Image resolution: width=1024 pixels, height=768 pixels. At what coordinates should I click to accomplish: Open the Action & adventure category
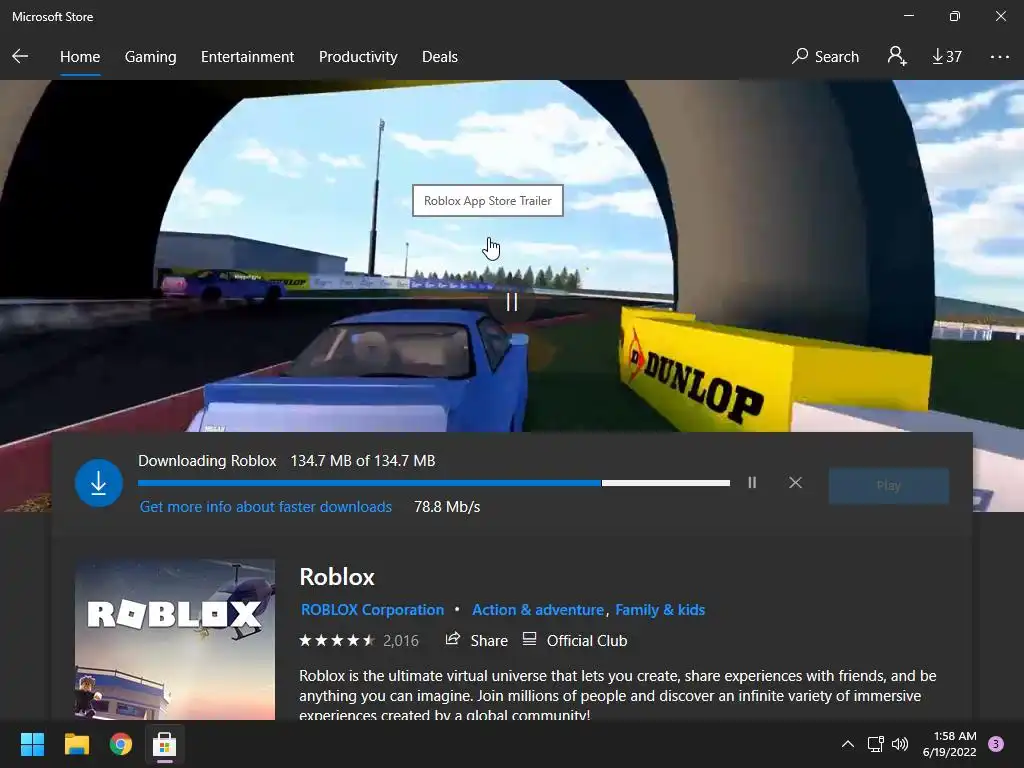point(537,610)
